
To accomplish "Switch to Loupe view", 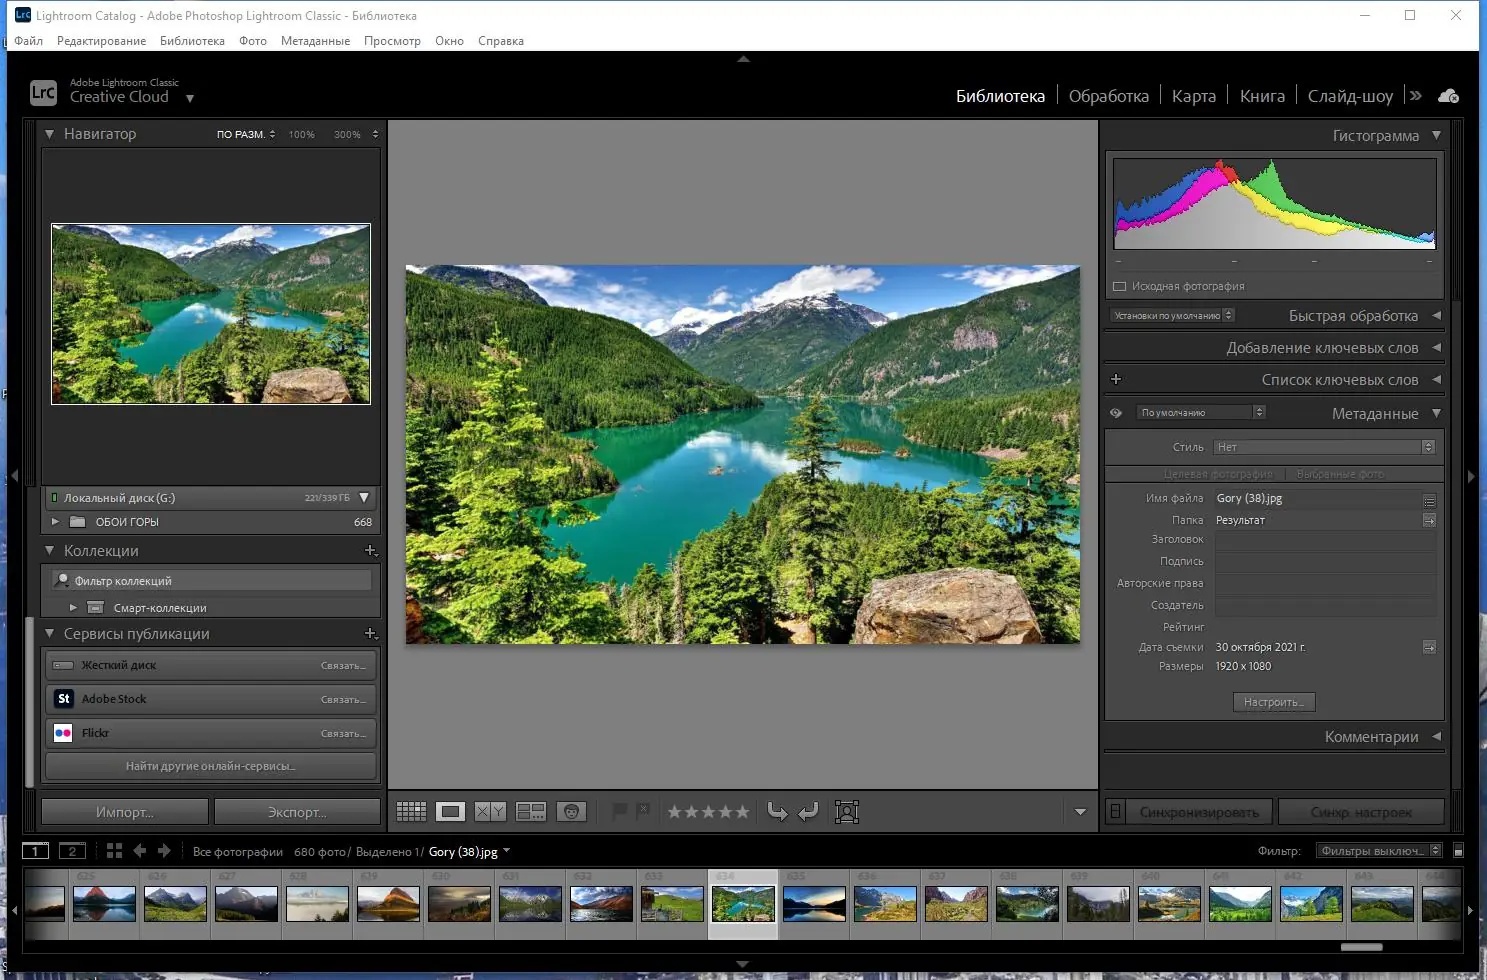I will (x=451, y=811).
